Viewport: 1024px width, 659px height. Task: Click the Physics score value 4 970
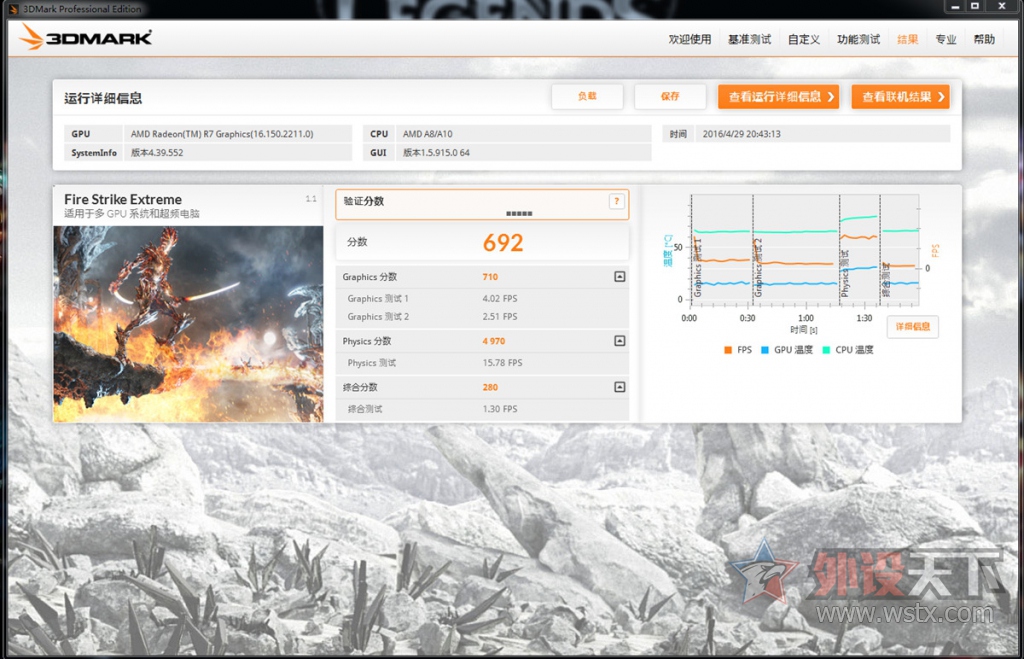point(494,341)
